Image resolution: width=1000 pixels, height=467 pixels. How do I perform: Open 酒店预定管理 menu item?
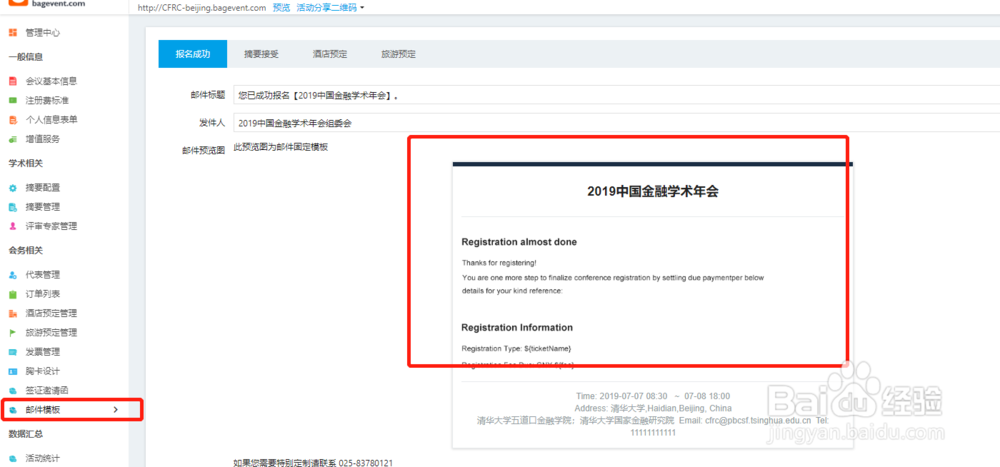coord(51,313)
